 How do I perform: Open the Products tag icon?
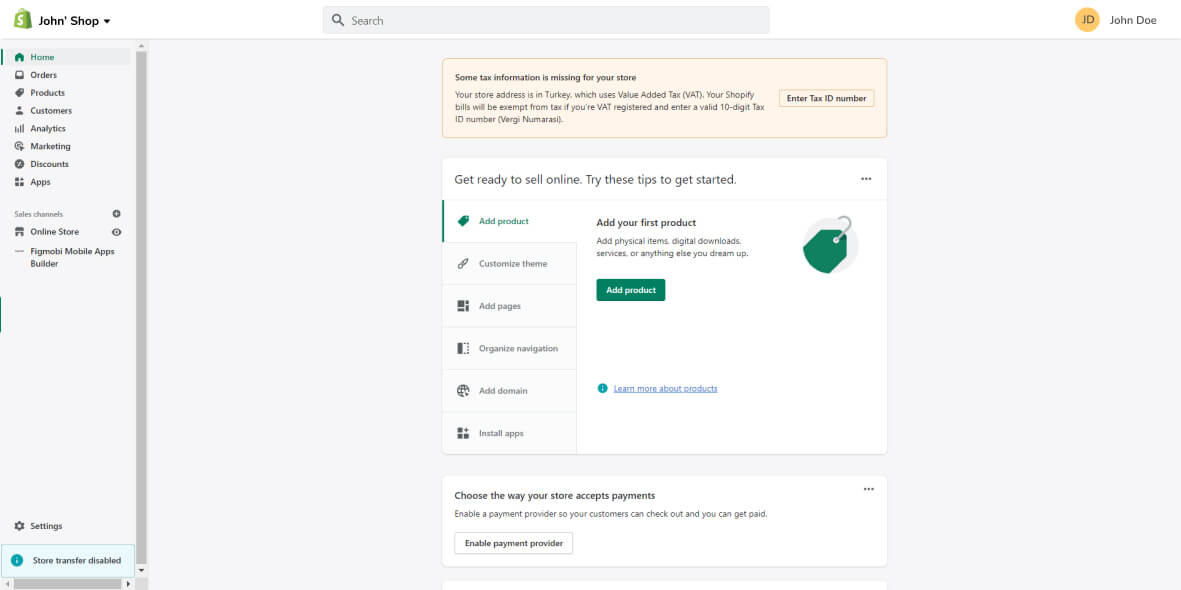pyautogui.click(x=19, y=93)
